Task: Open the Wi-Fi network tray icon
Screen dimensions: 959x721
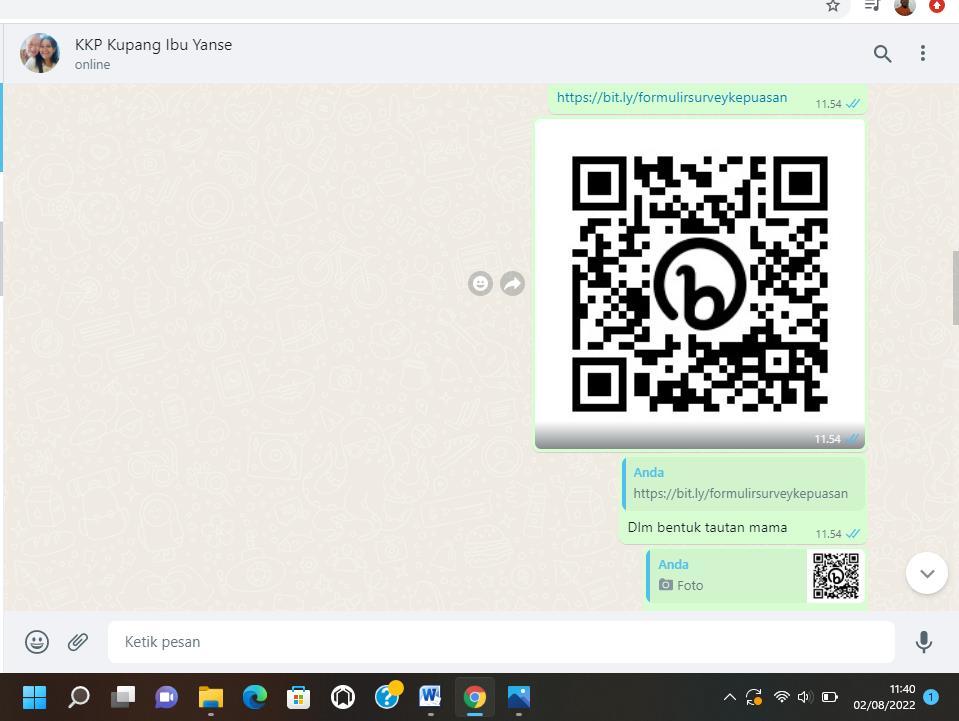Action: (x=781, y=697)
